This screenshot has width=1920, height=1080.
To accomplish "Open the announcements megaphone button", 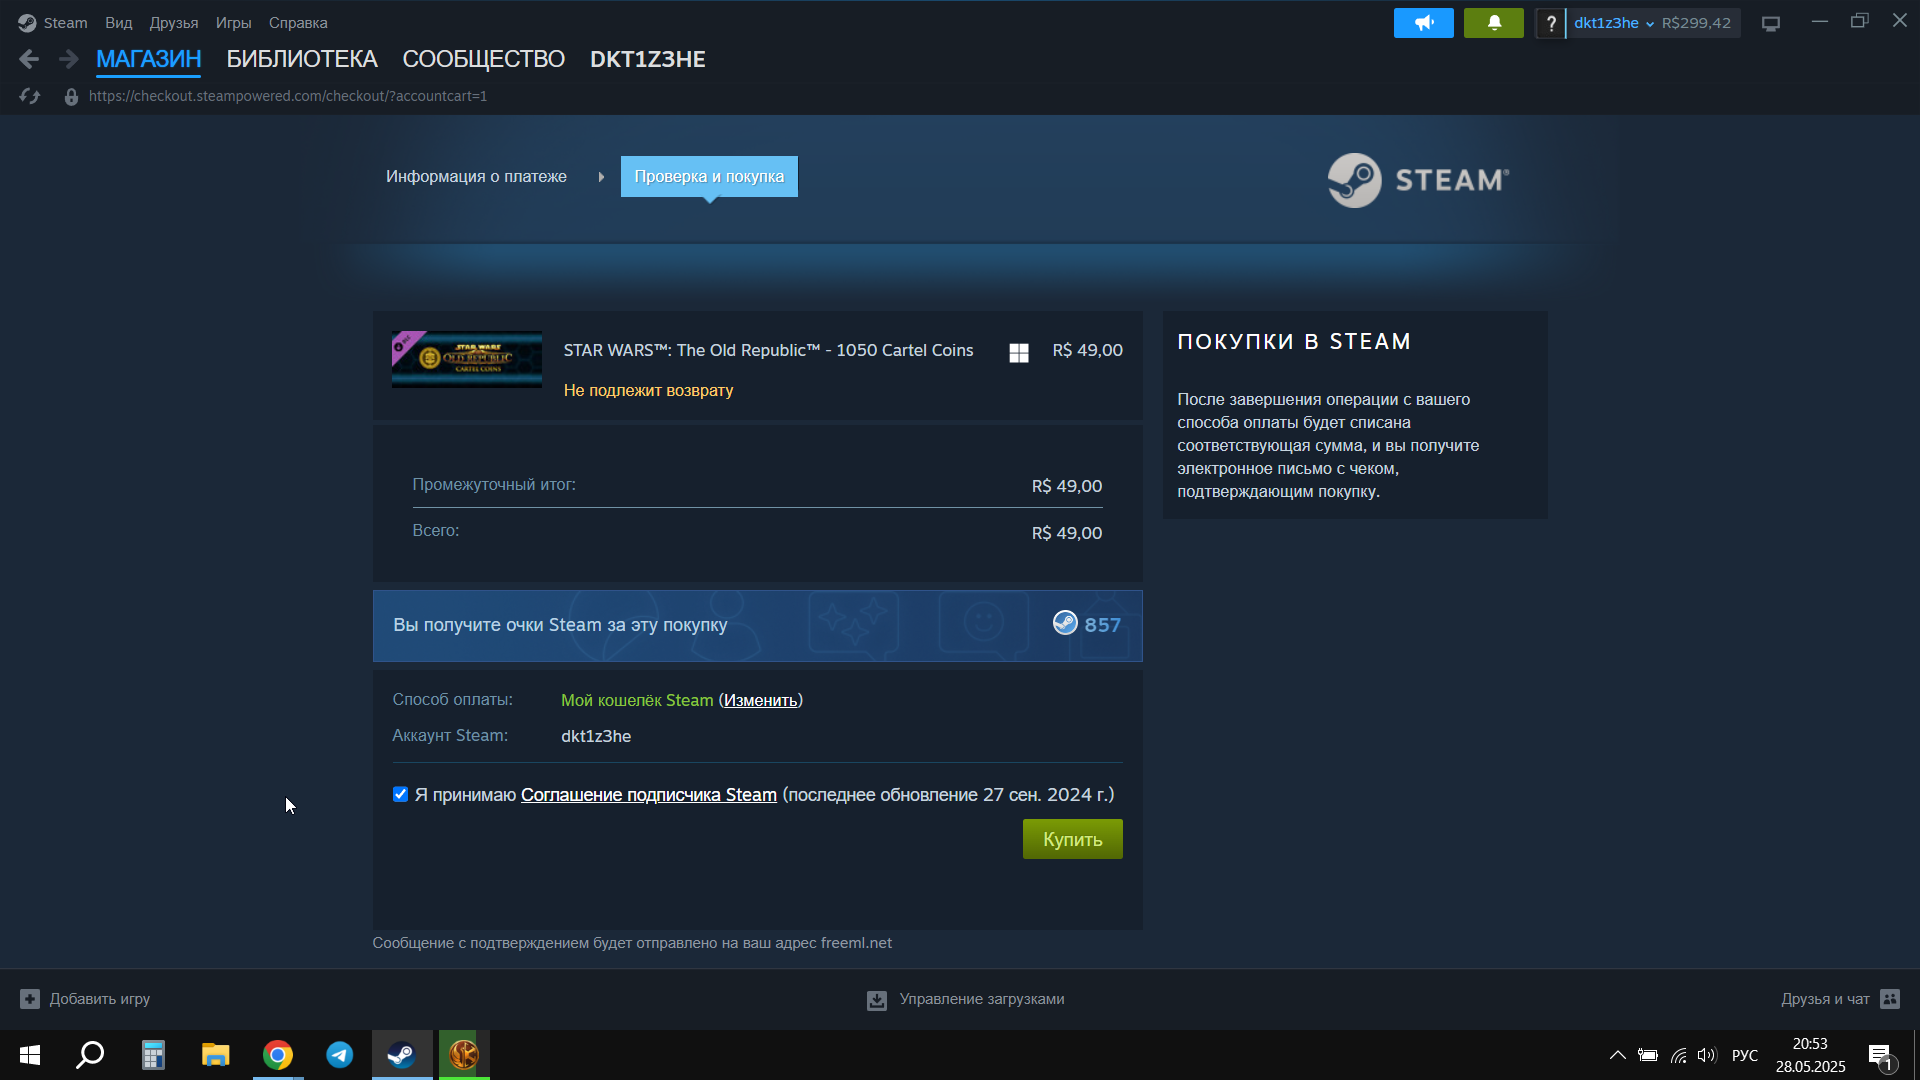I will tap(1423, 23).
